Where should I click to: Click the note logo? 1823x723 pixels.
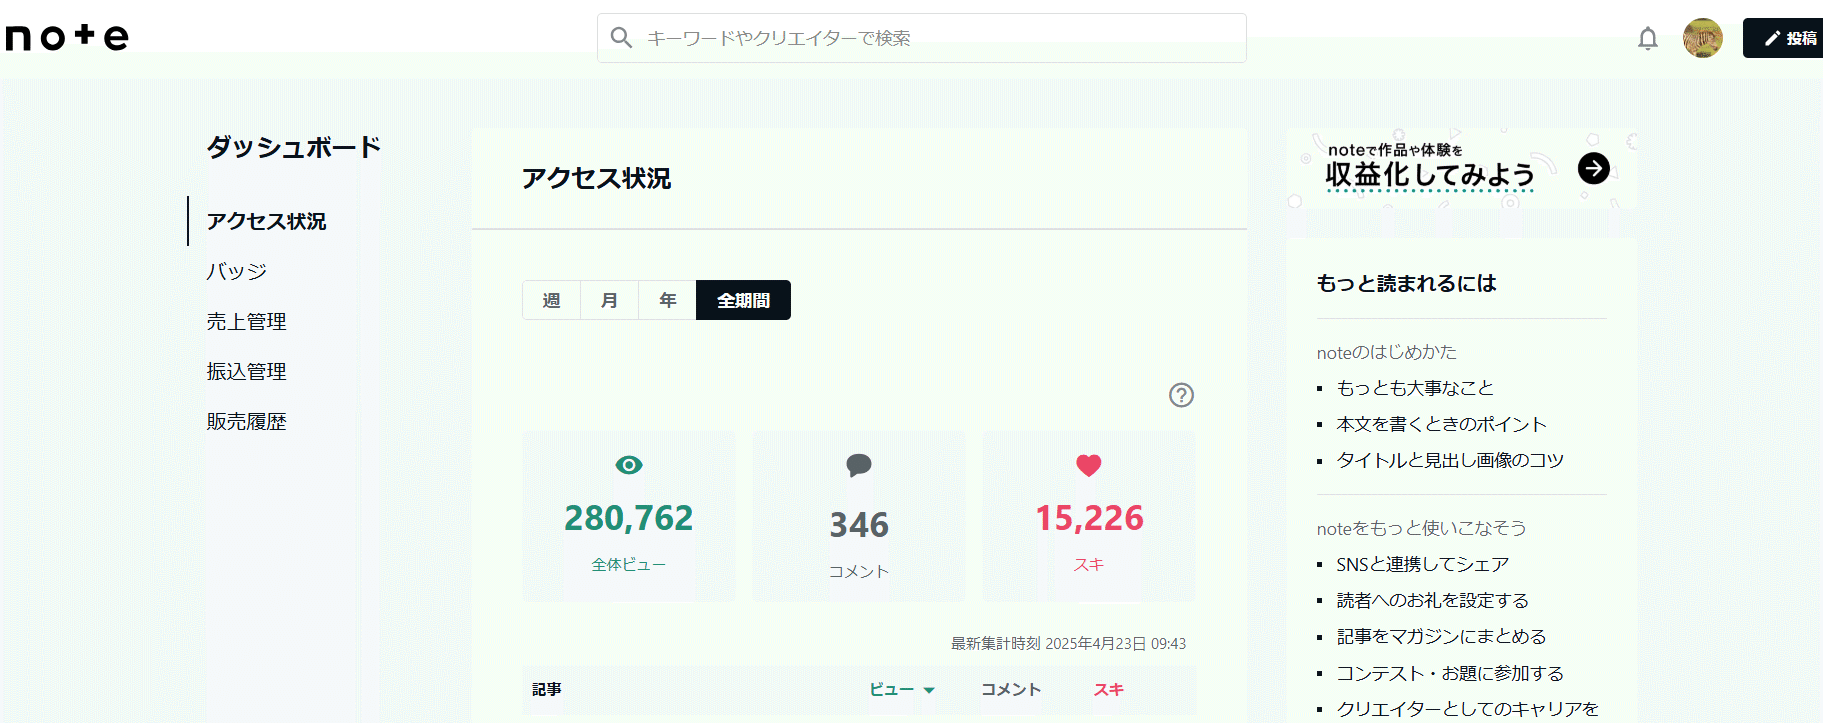(x=67, y=38)
